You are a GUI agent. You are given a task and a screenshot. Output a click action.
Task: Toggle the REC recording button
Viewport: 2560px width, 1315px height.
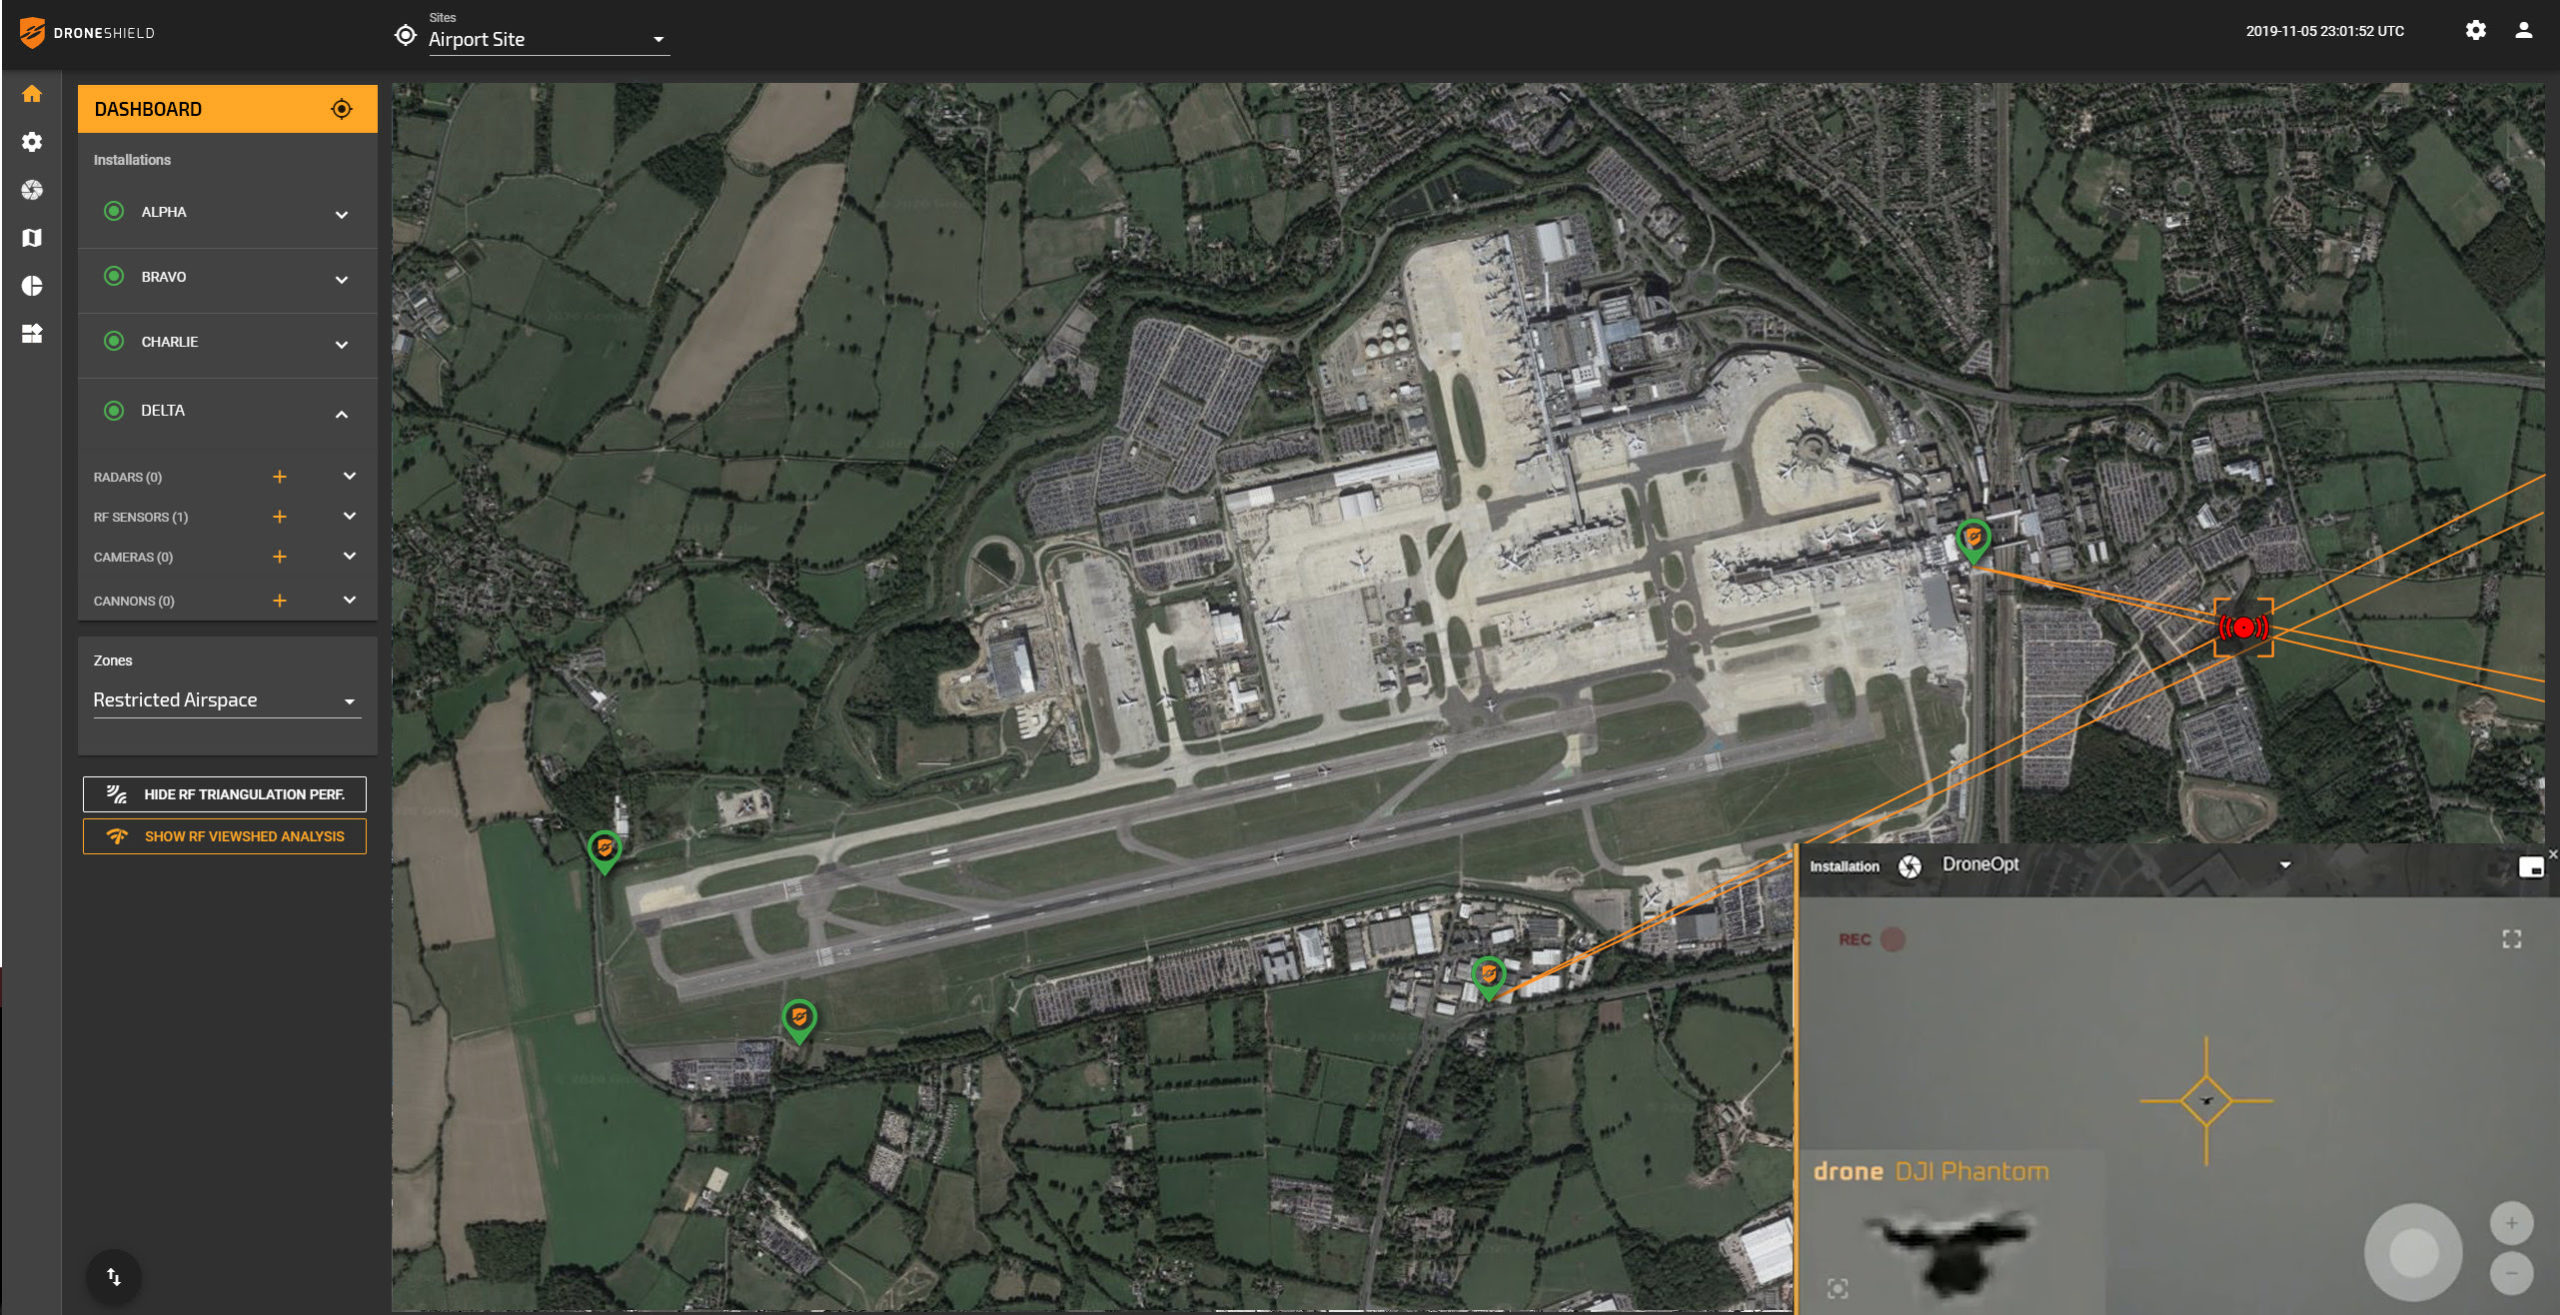point(1892,939)
